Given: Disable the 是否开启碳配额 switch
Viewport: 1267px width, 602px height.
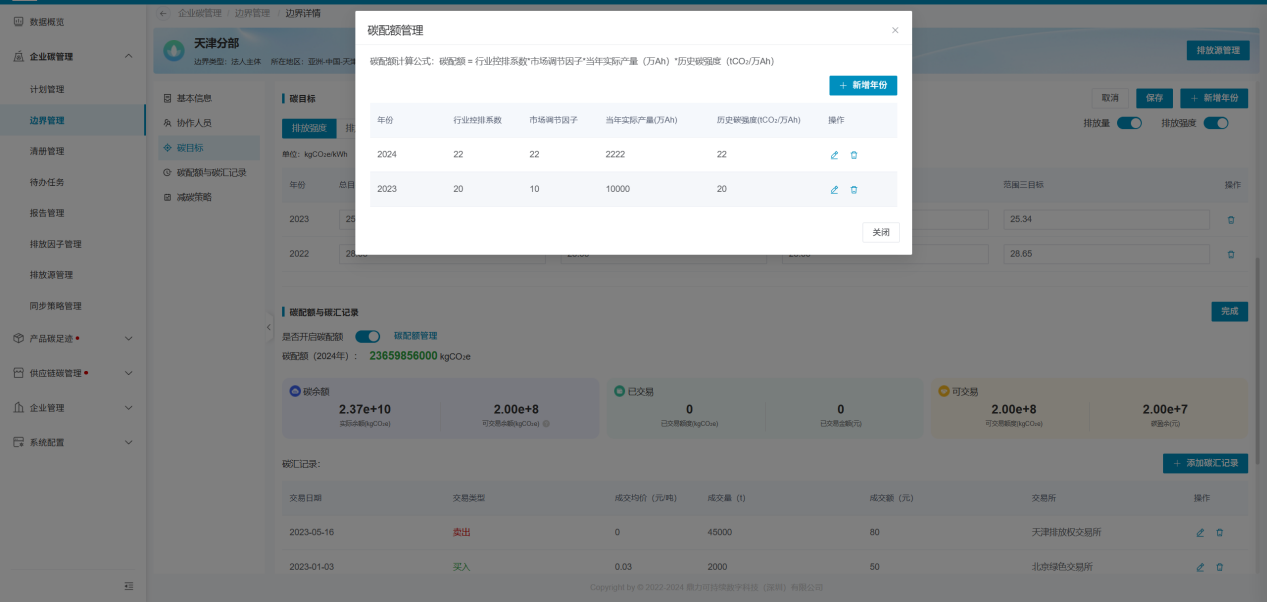Looking at the screenshot, I should 368,336.
